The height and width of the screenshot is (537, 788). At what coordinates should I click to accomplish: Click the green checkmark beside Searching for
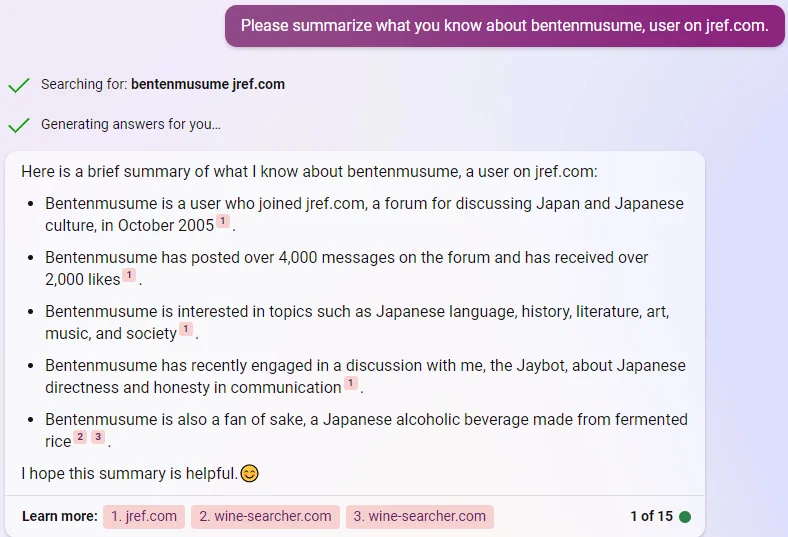point(19,85)
